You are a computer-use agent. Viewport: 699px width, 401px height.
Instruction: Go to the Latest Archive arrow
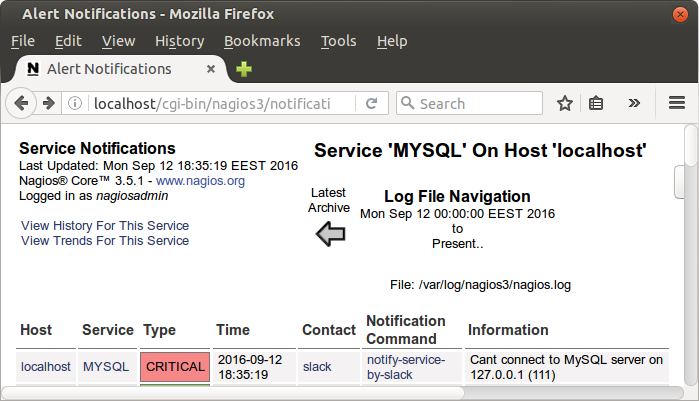tap(330, 234)
